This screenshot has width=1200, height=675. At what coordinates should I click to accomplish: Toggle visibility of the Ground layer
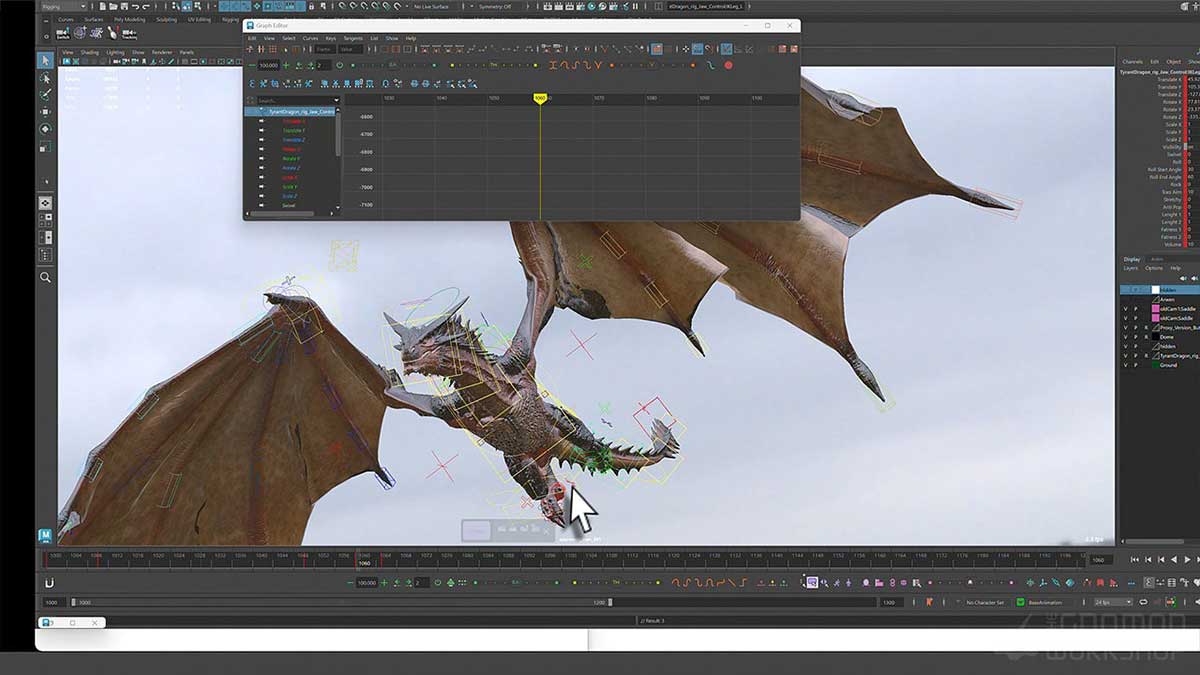click(1125, 363)
